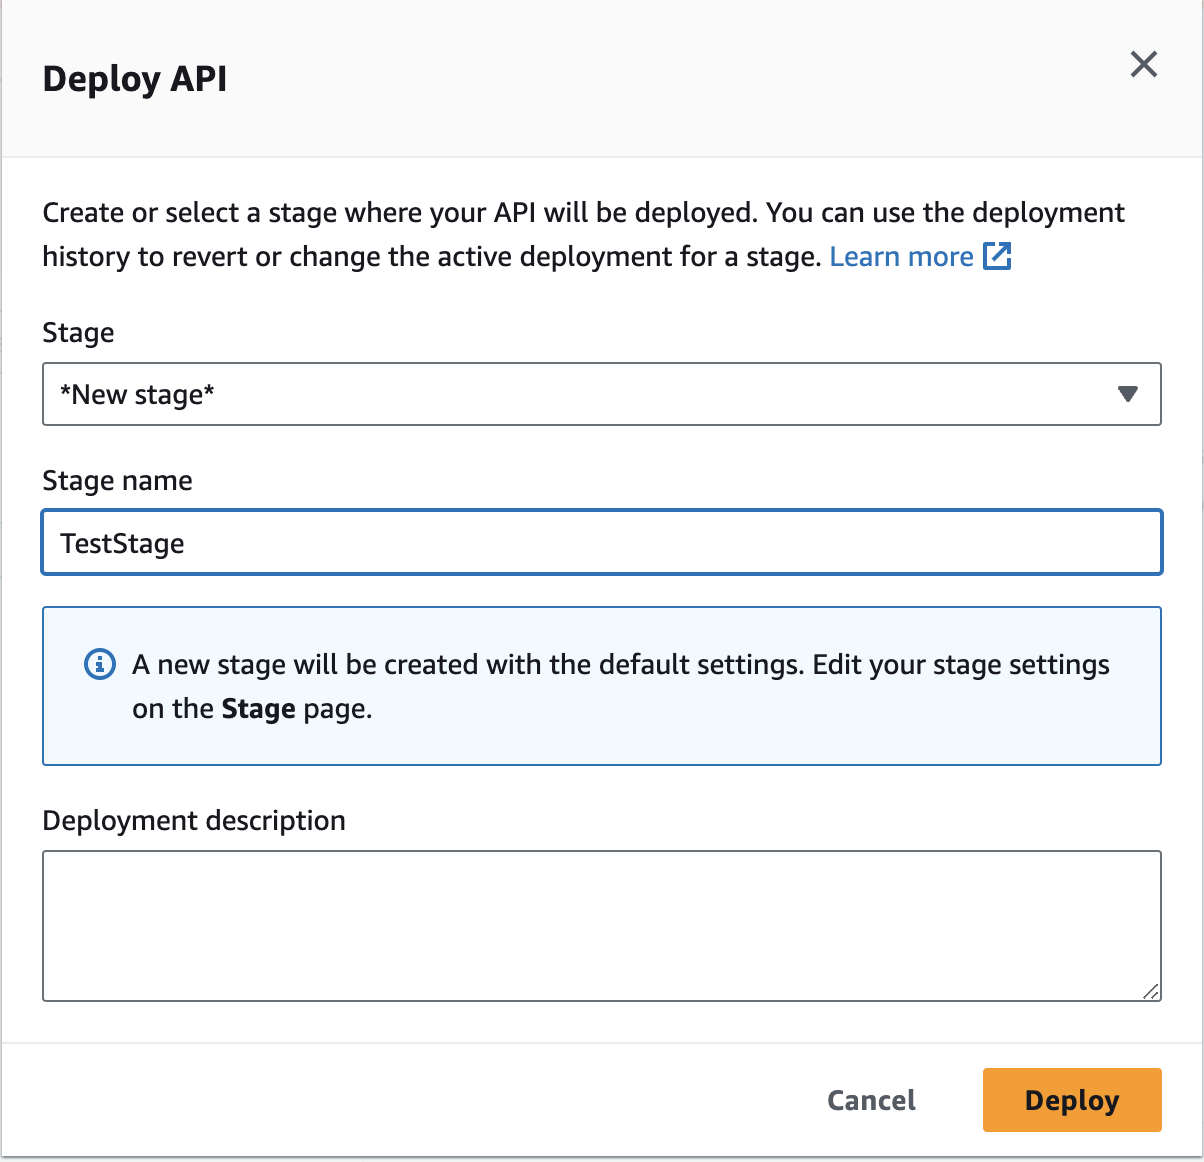Click the bold Stage text in the notice
This screenshot has width=1204, height=1162.
[x=257, y=708]
